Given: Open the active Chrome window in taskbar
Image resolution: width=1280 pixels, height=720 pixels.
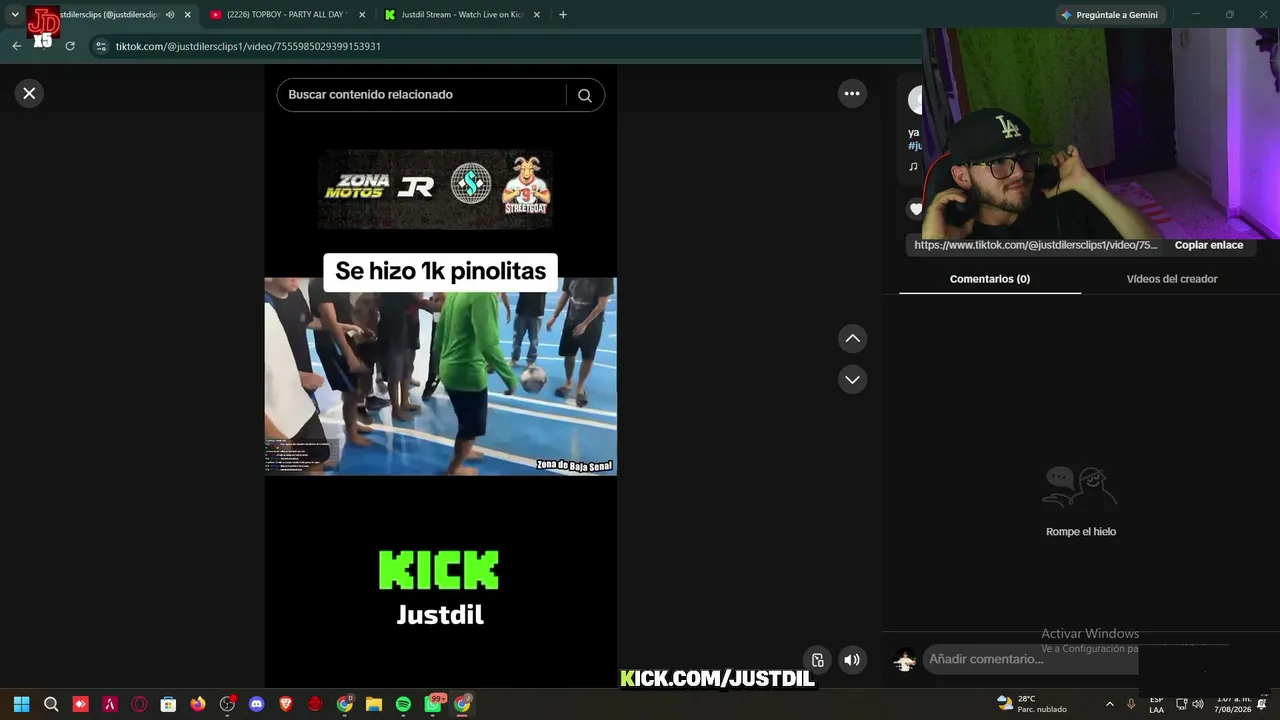Looking at the screenshot, I should point(462,704).
